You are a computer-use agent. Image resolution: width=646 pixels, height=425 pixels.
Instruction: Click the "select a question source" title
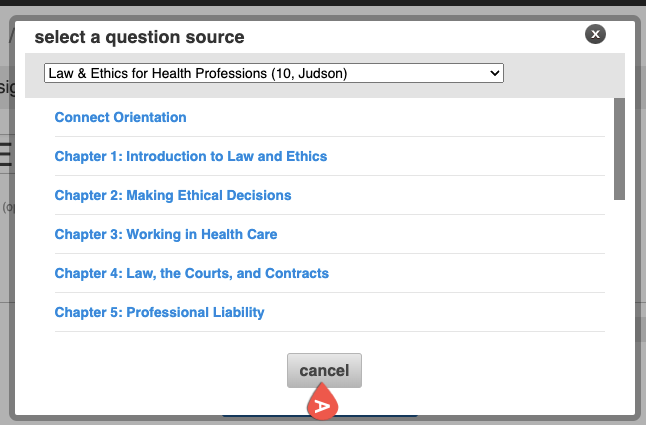pos(139,37)
